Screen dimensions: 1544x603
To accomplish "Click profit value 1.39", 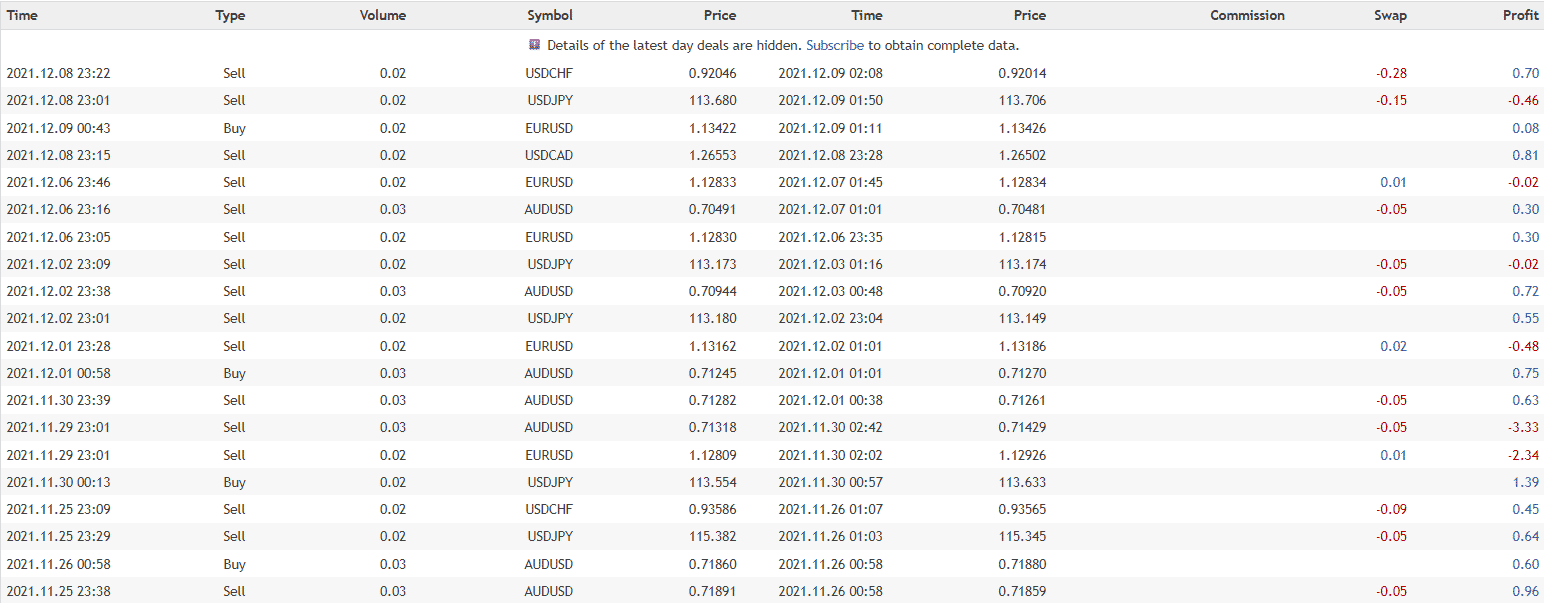I will click(1526, 482).
